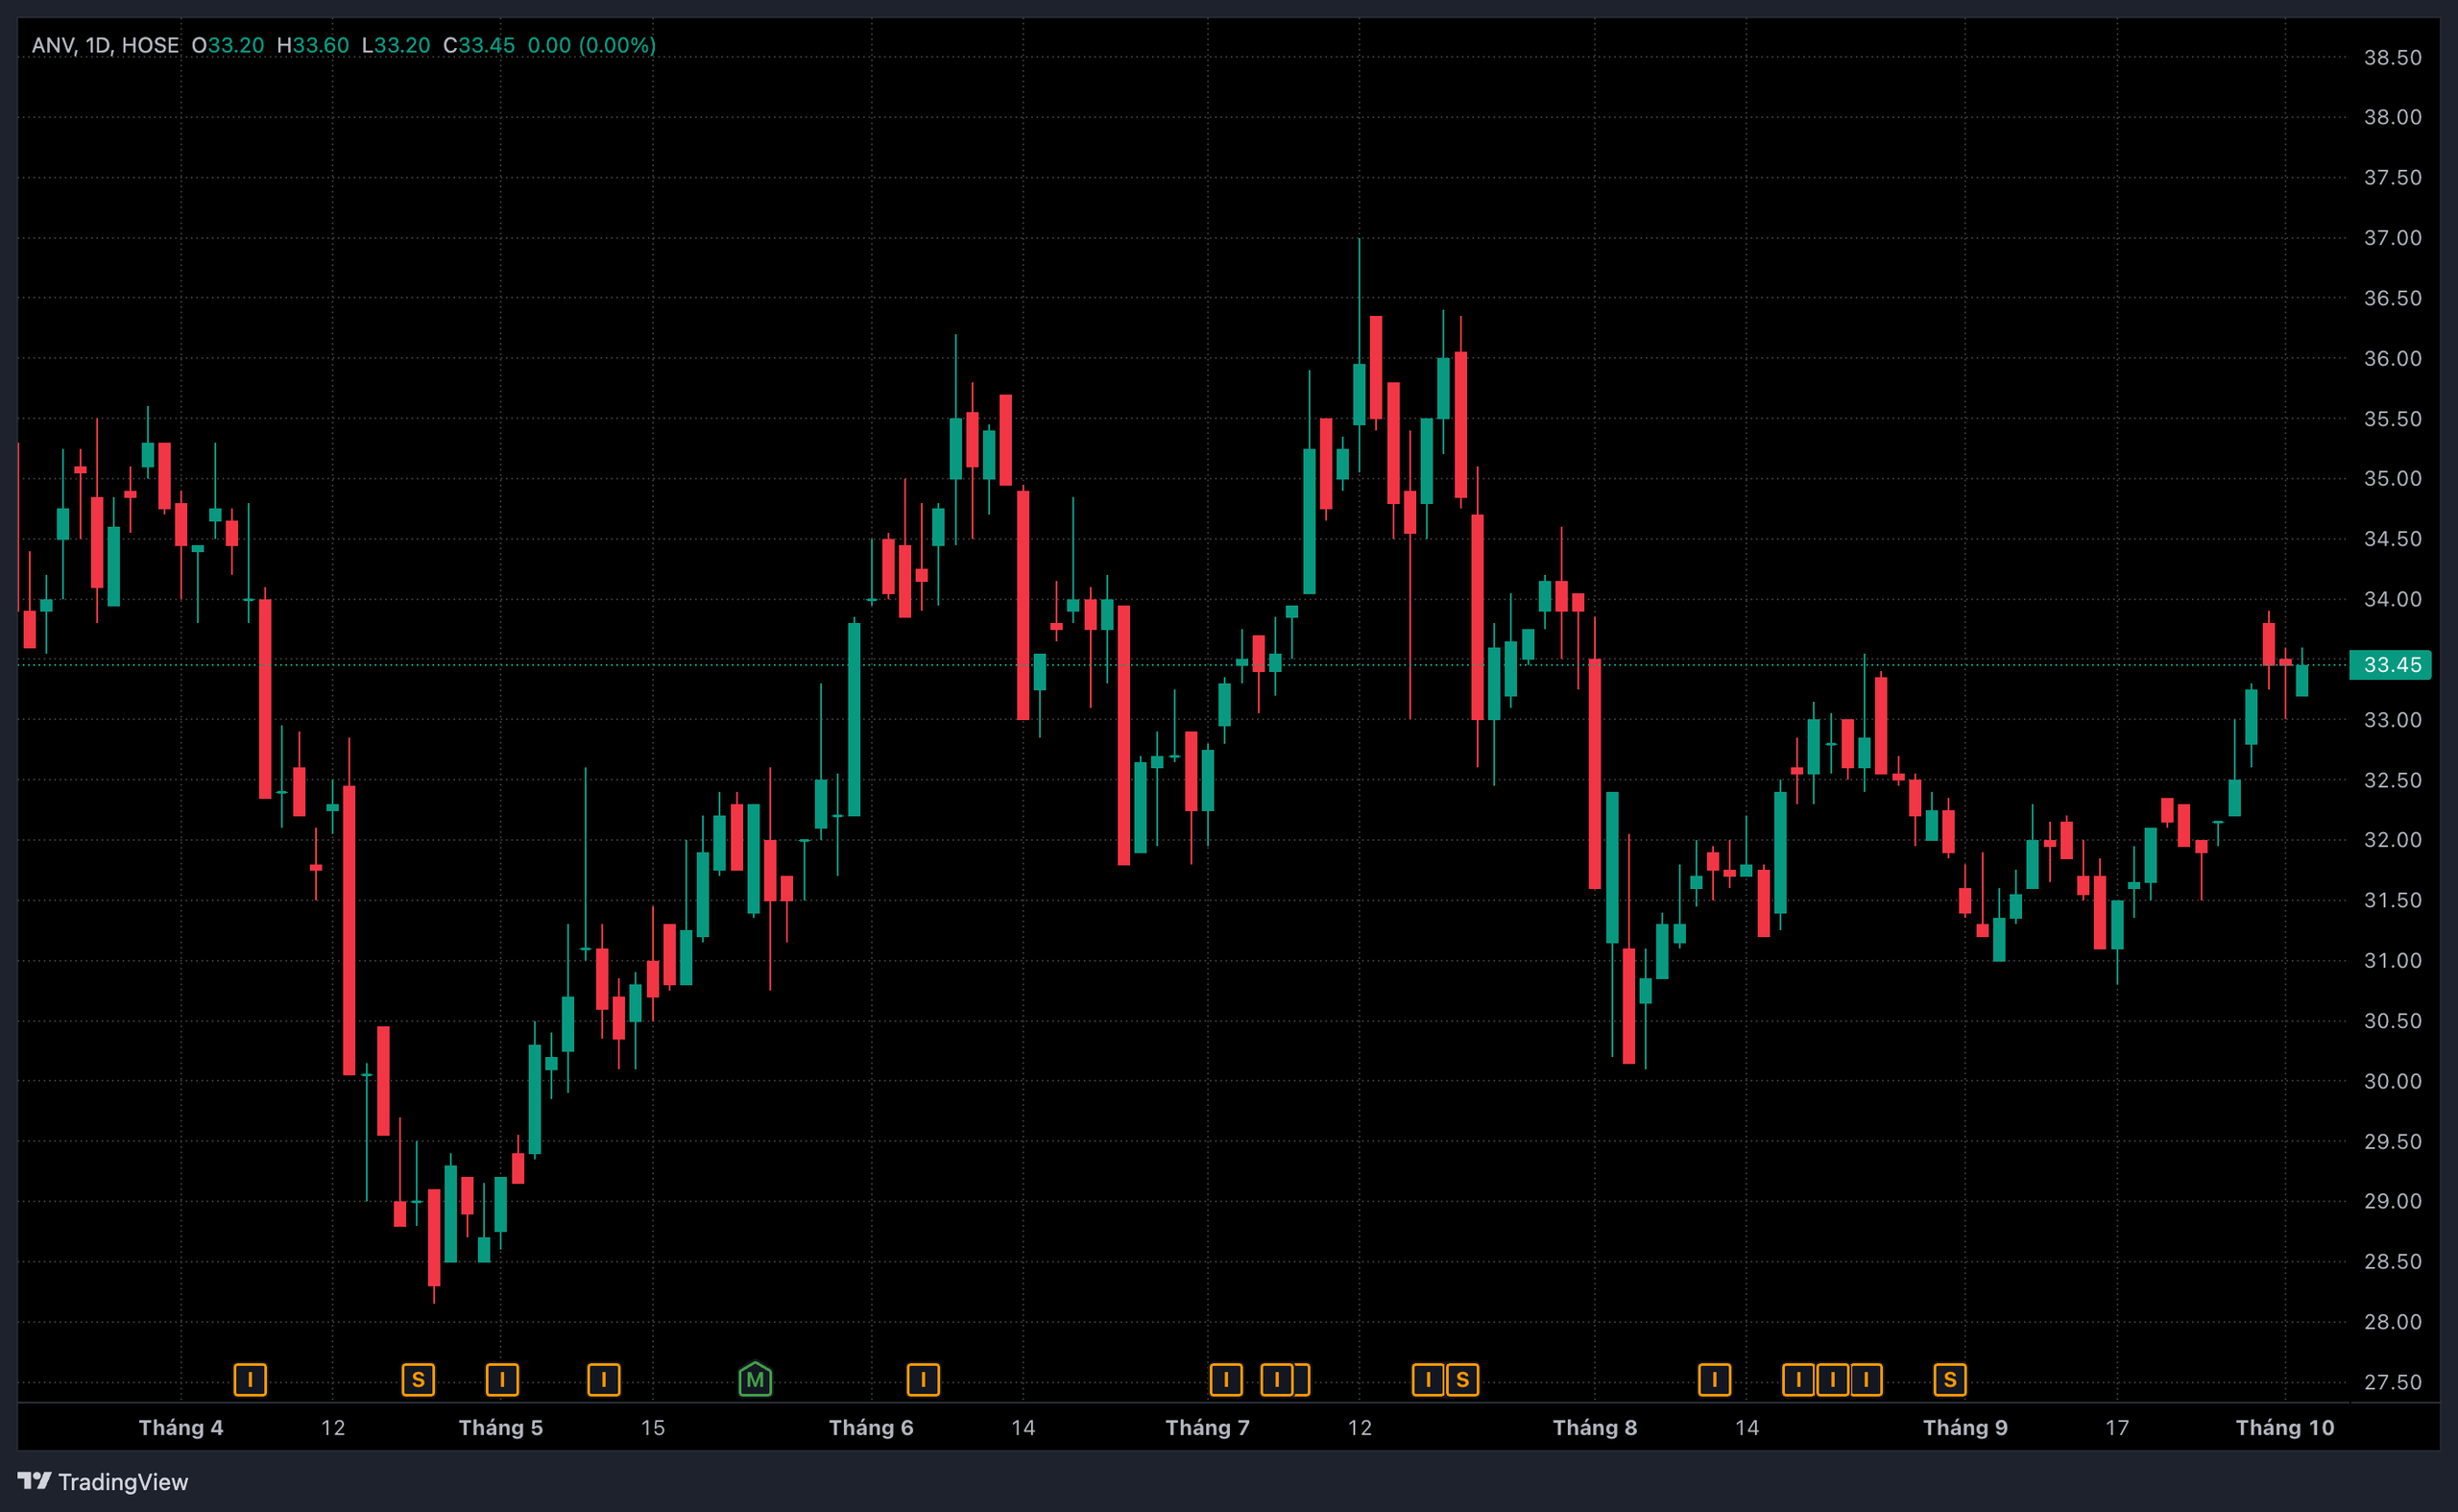Click the ANV, 1D, HOSE symbol title
This screenshot has width=2458, height=1512.
[105, 45]
